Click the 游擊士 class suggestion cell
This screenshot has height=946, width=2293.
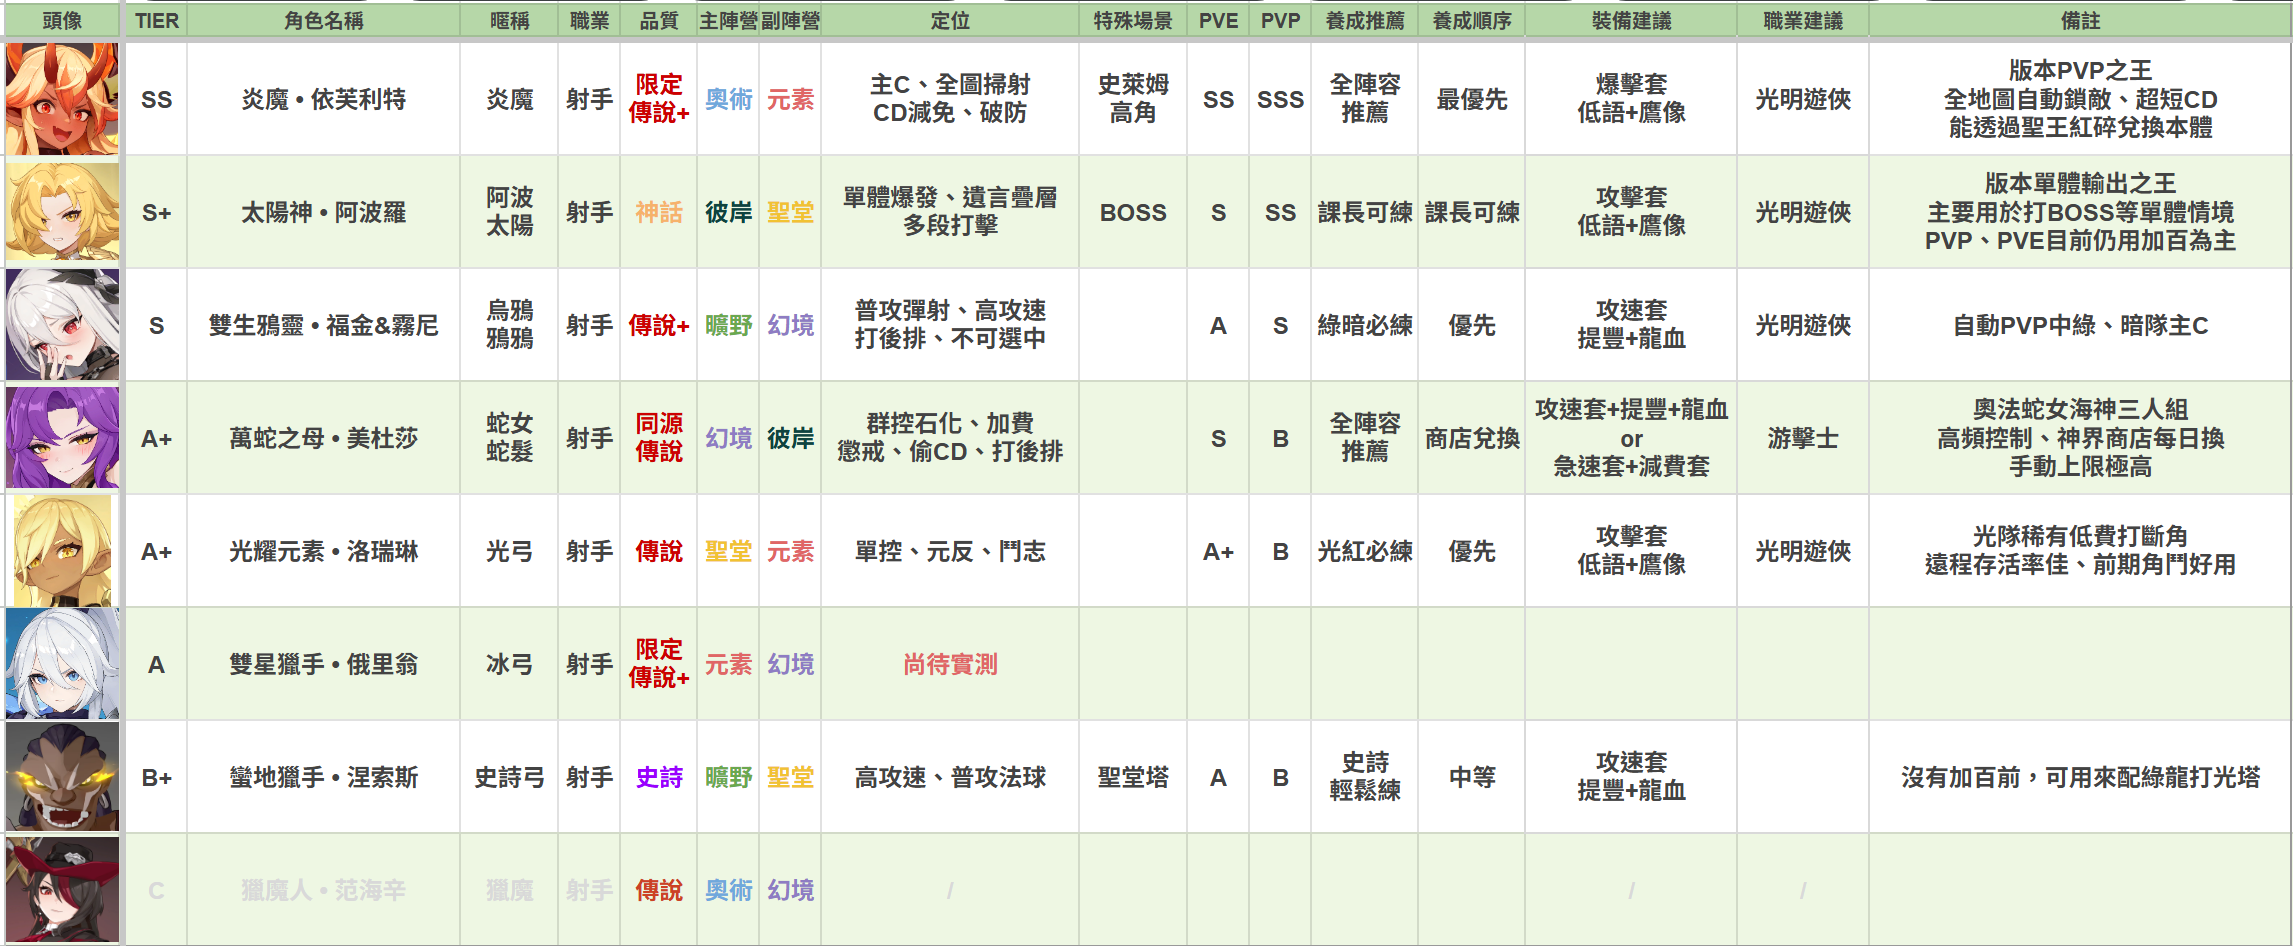(1802, 438)
